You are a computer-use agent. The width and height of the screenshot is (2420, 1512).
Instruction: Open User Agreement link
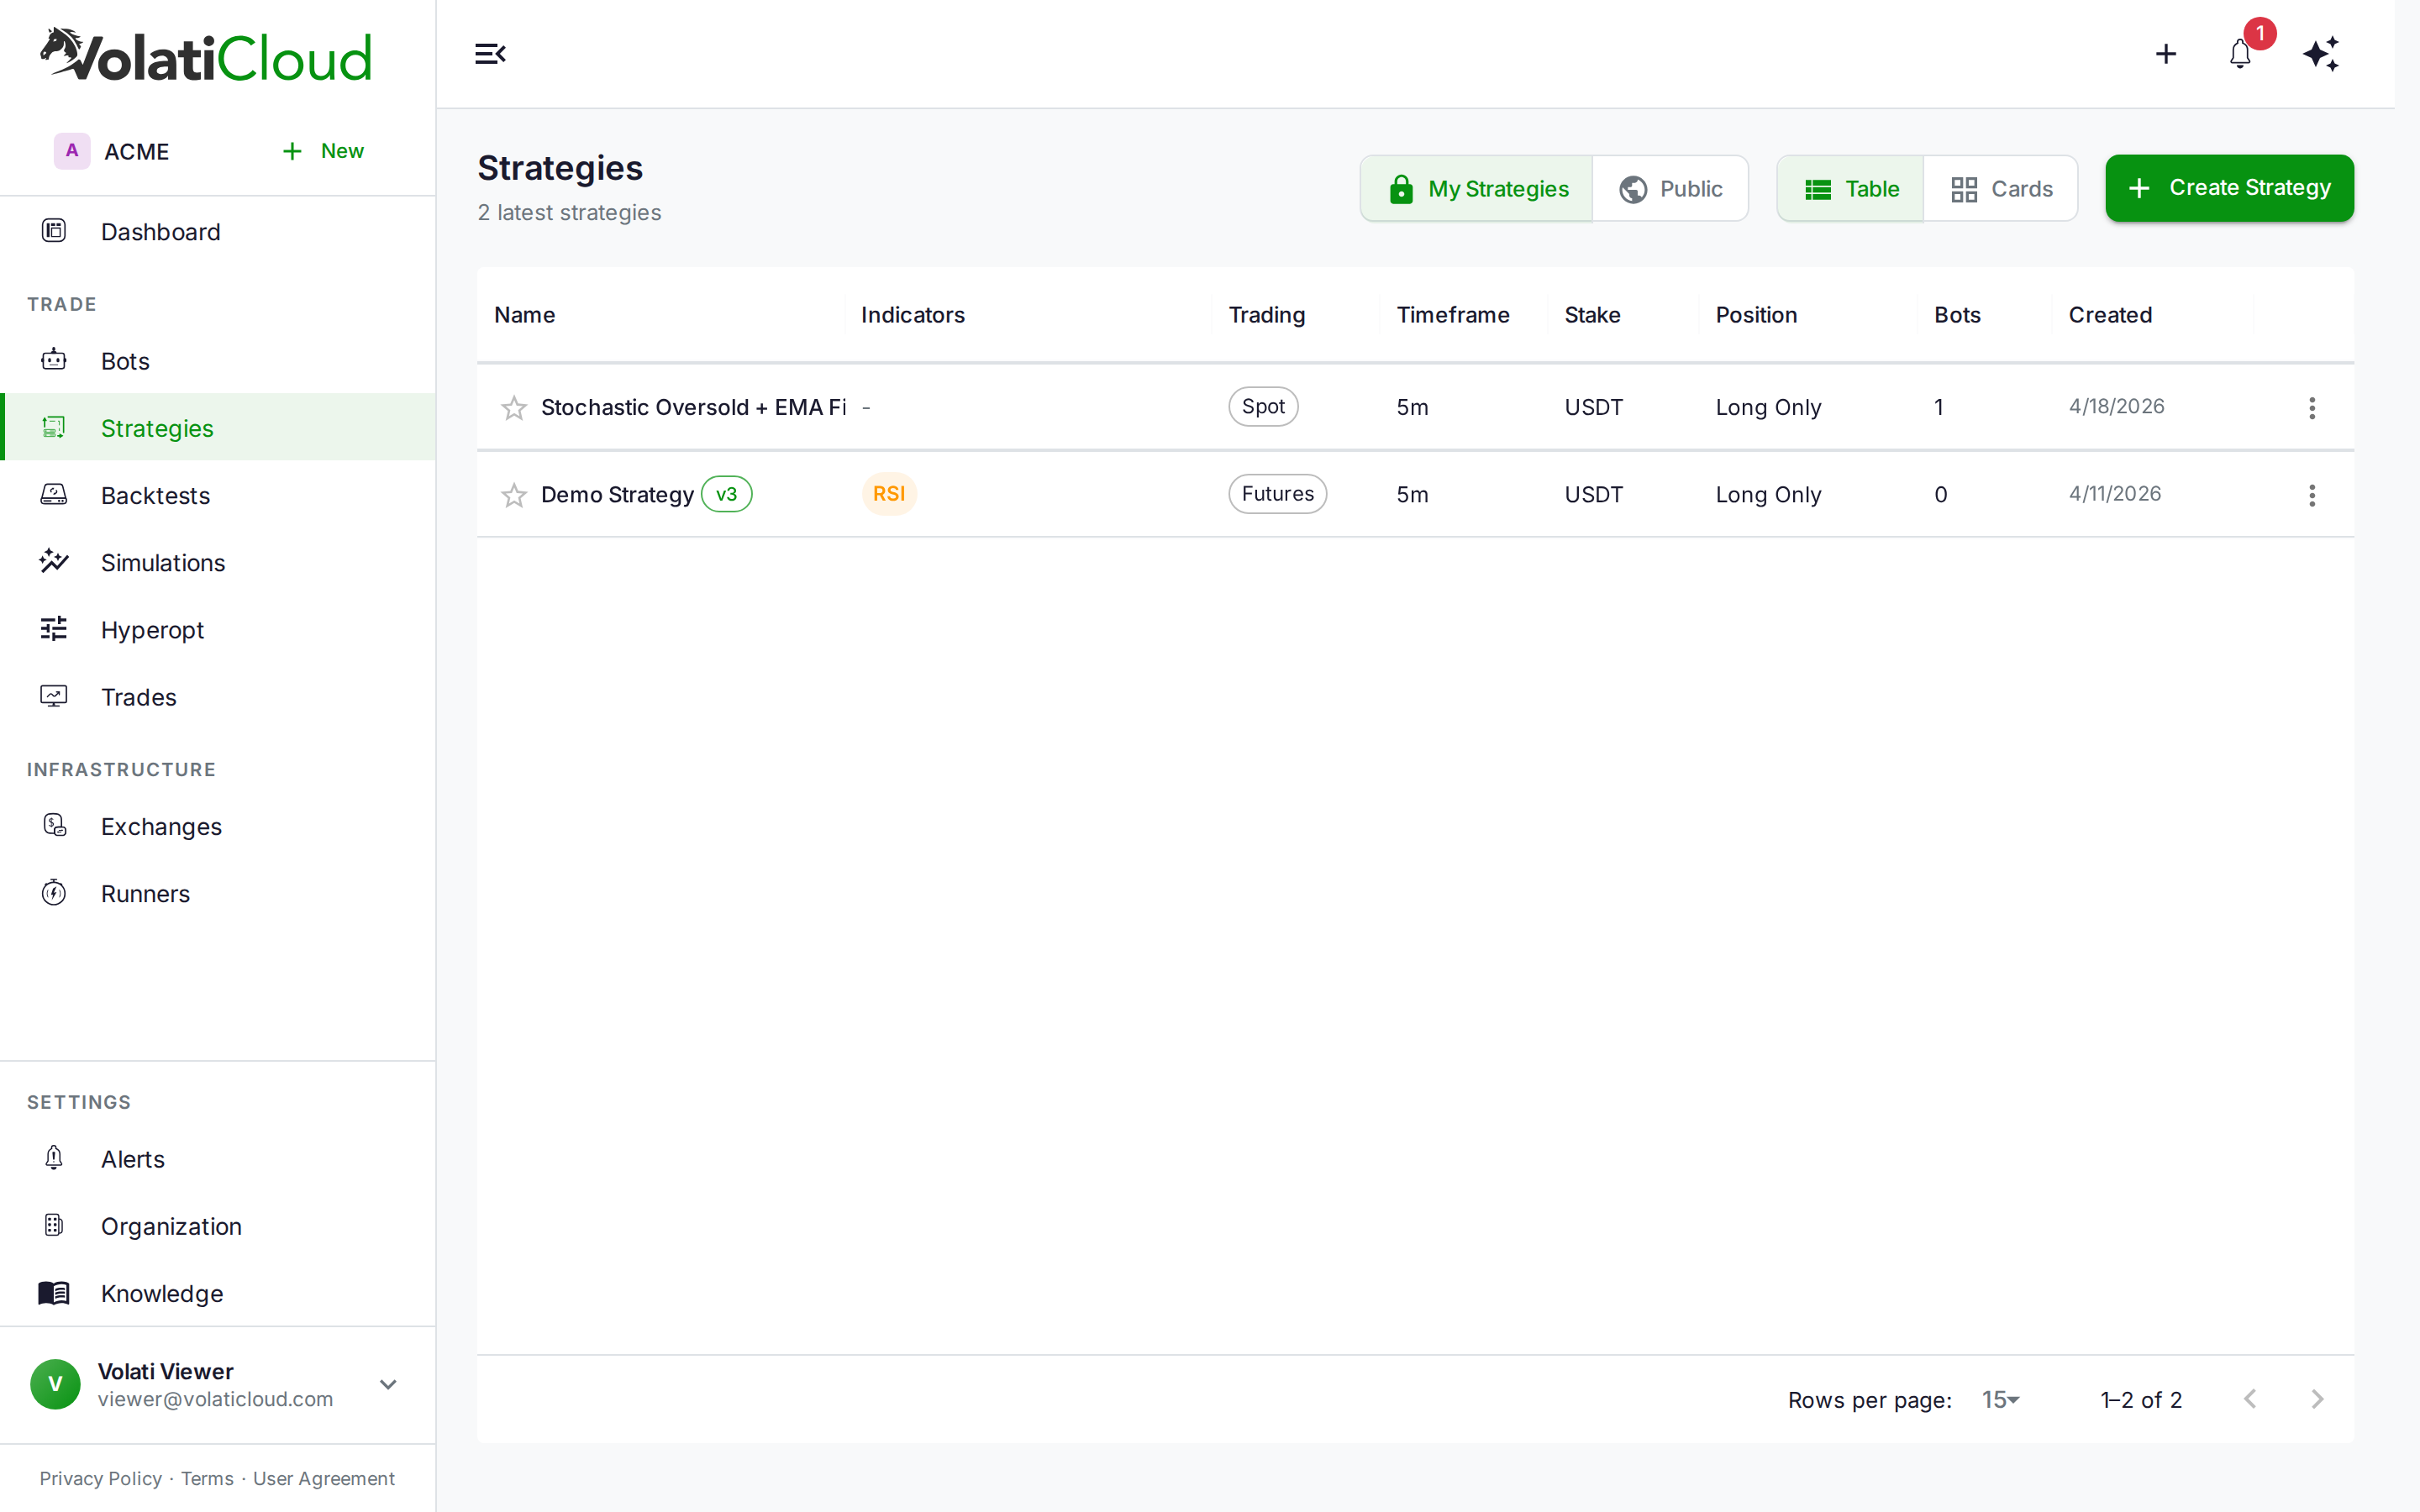tap(324, 1478)
